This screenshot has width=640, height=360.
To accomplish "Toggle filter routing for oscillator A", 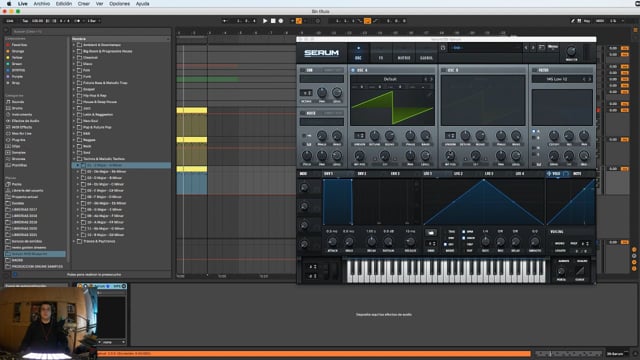I will (534, 131).
